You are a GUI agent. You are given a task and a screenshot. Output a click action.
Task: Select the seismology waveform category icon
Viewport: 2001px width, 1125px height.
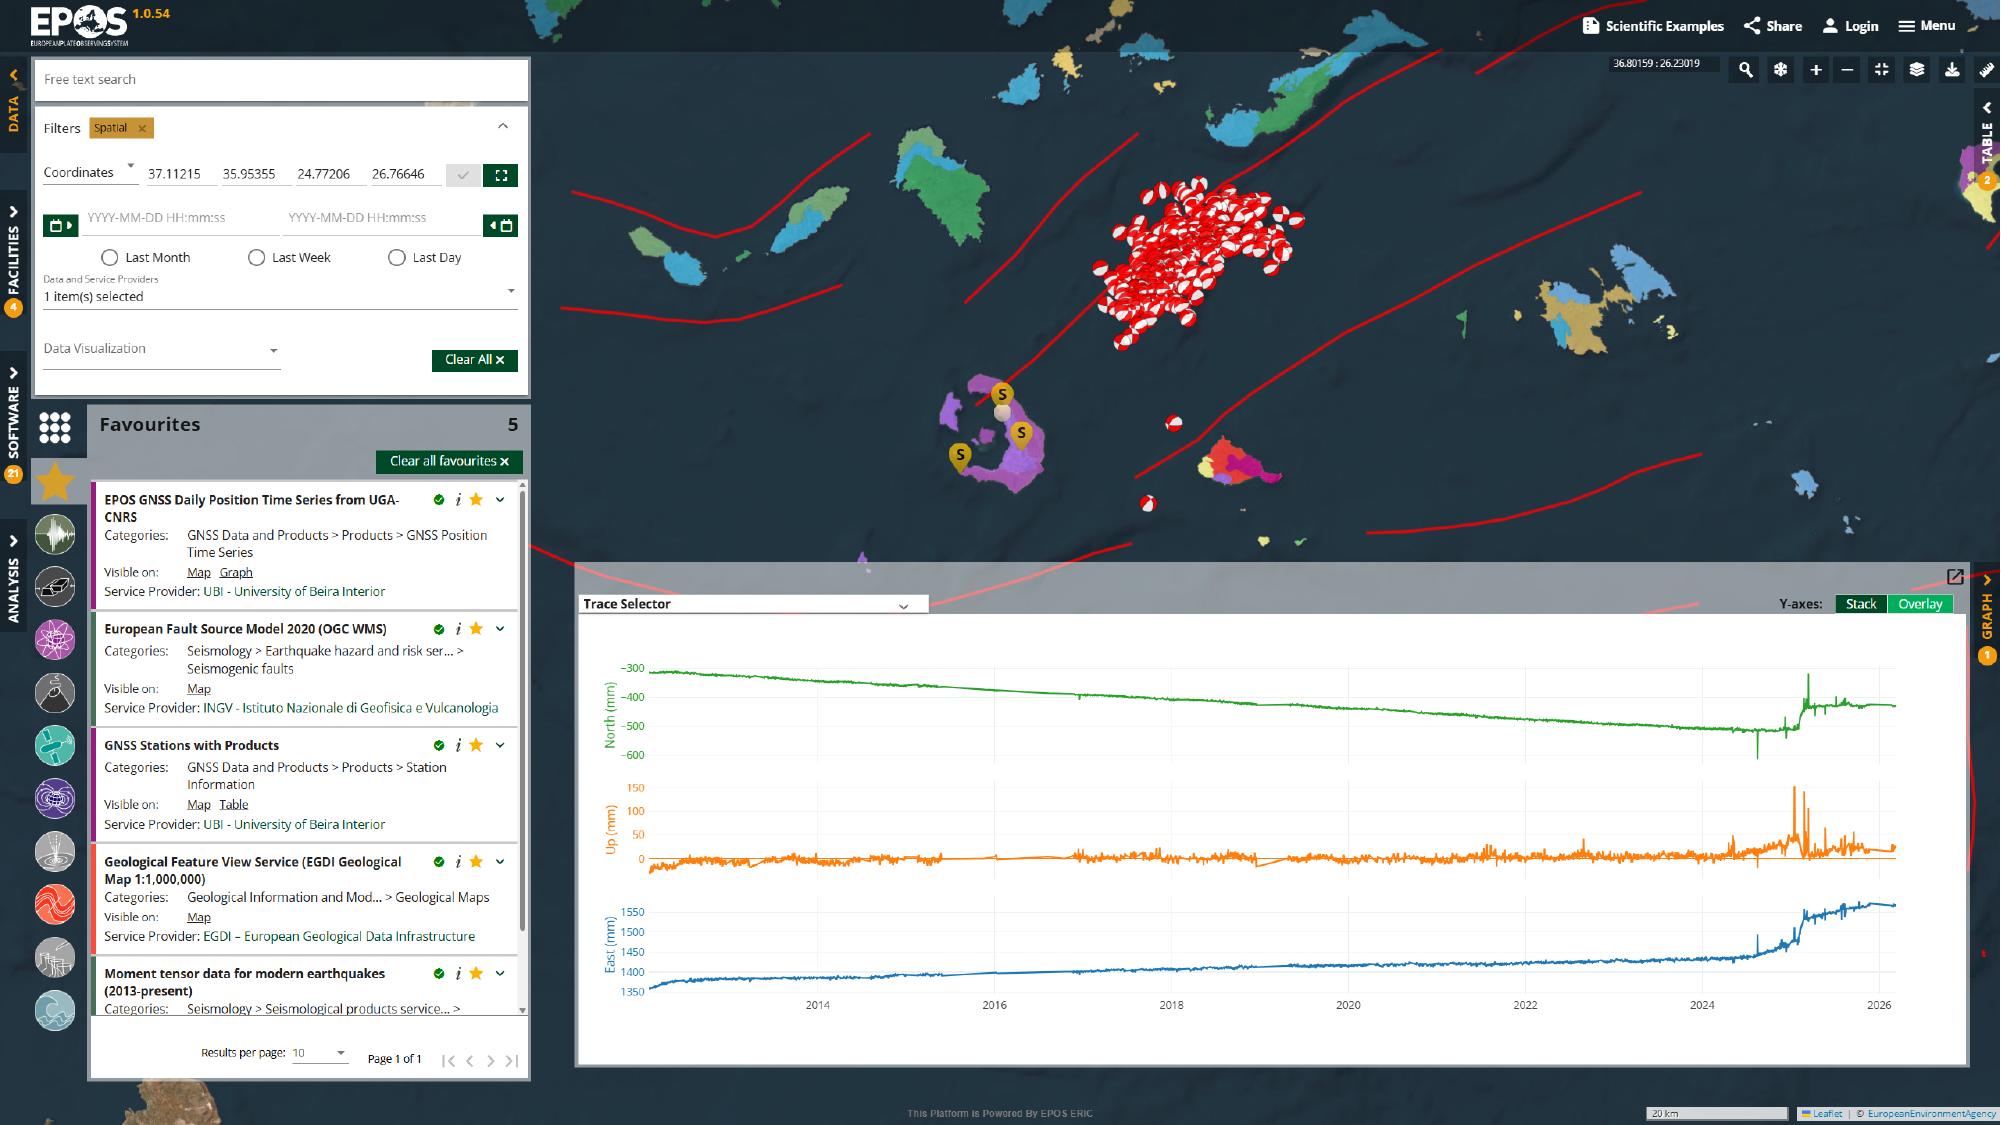click(55, 535)
